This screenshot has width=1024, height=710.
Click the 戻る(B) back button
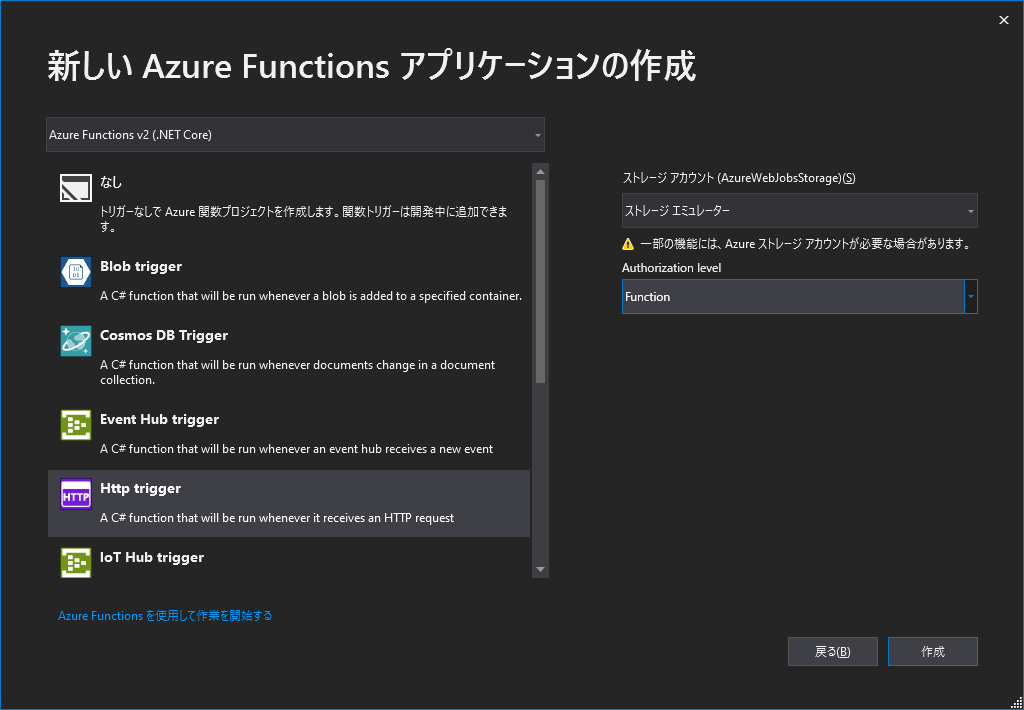[833, 651]
